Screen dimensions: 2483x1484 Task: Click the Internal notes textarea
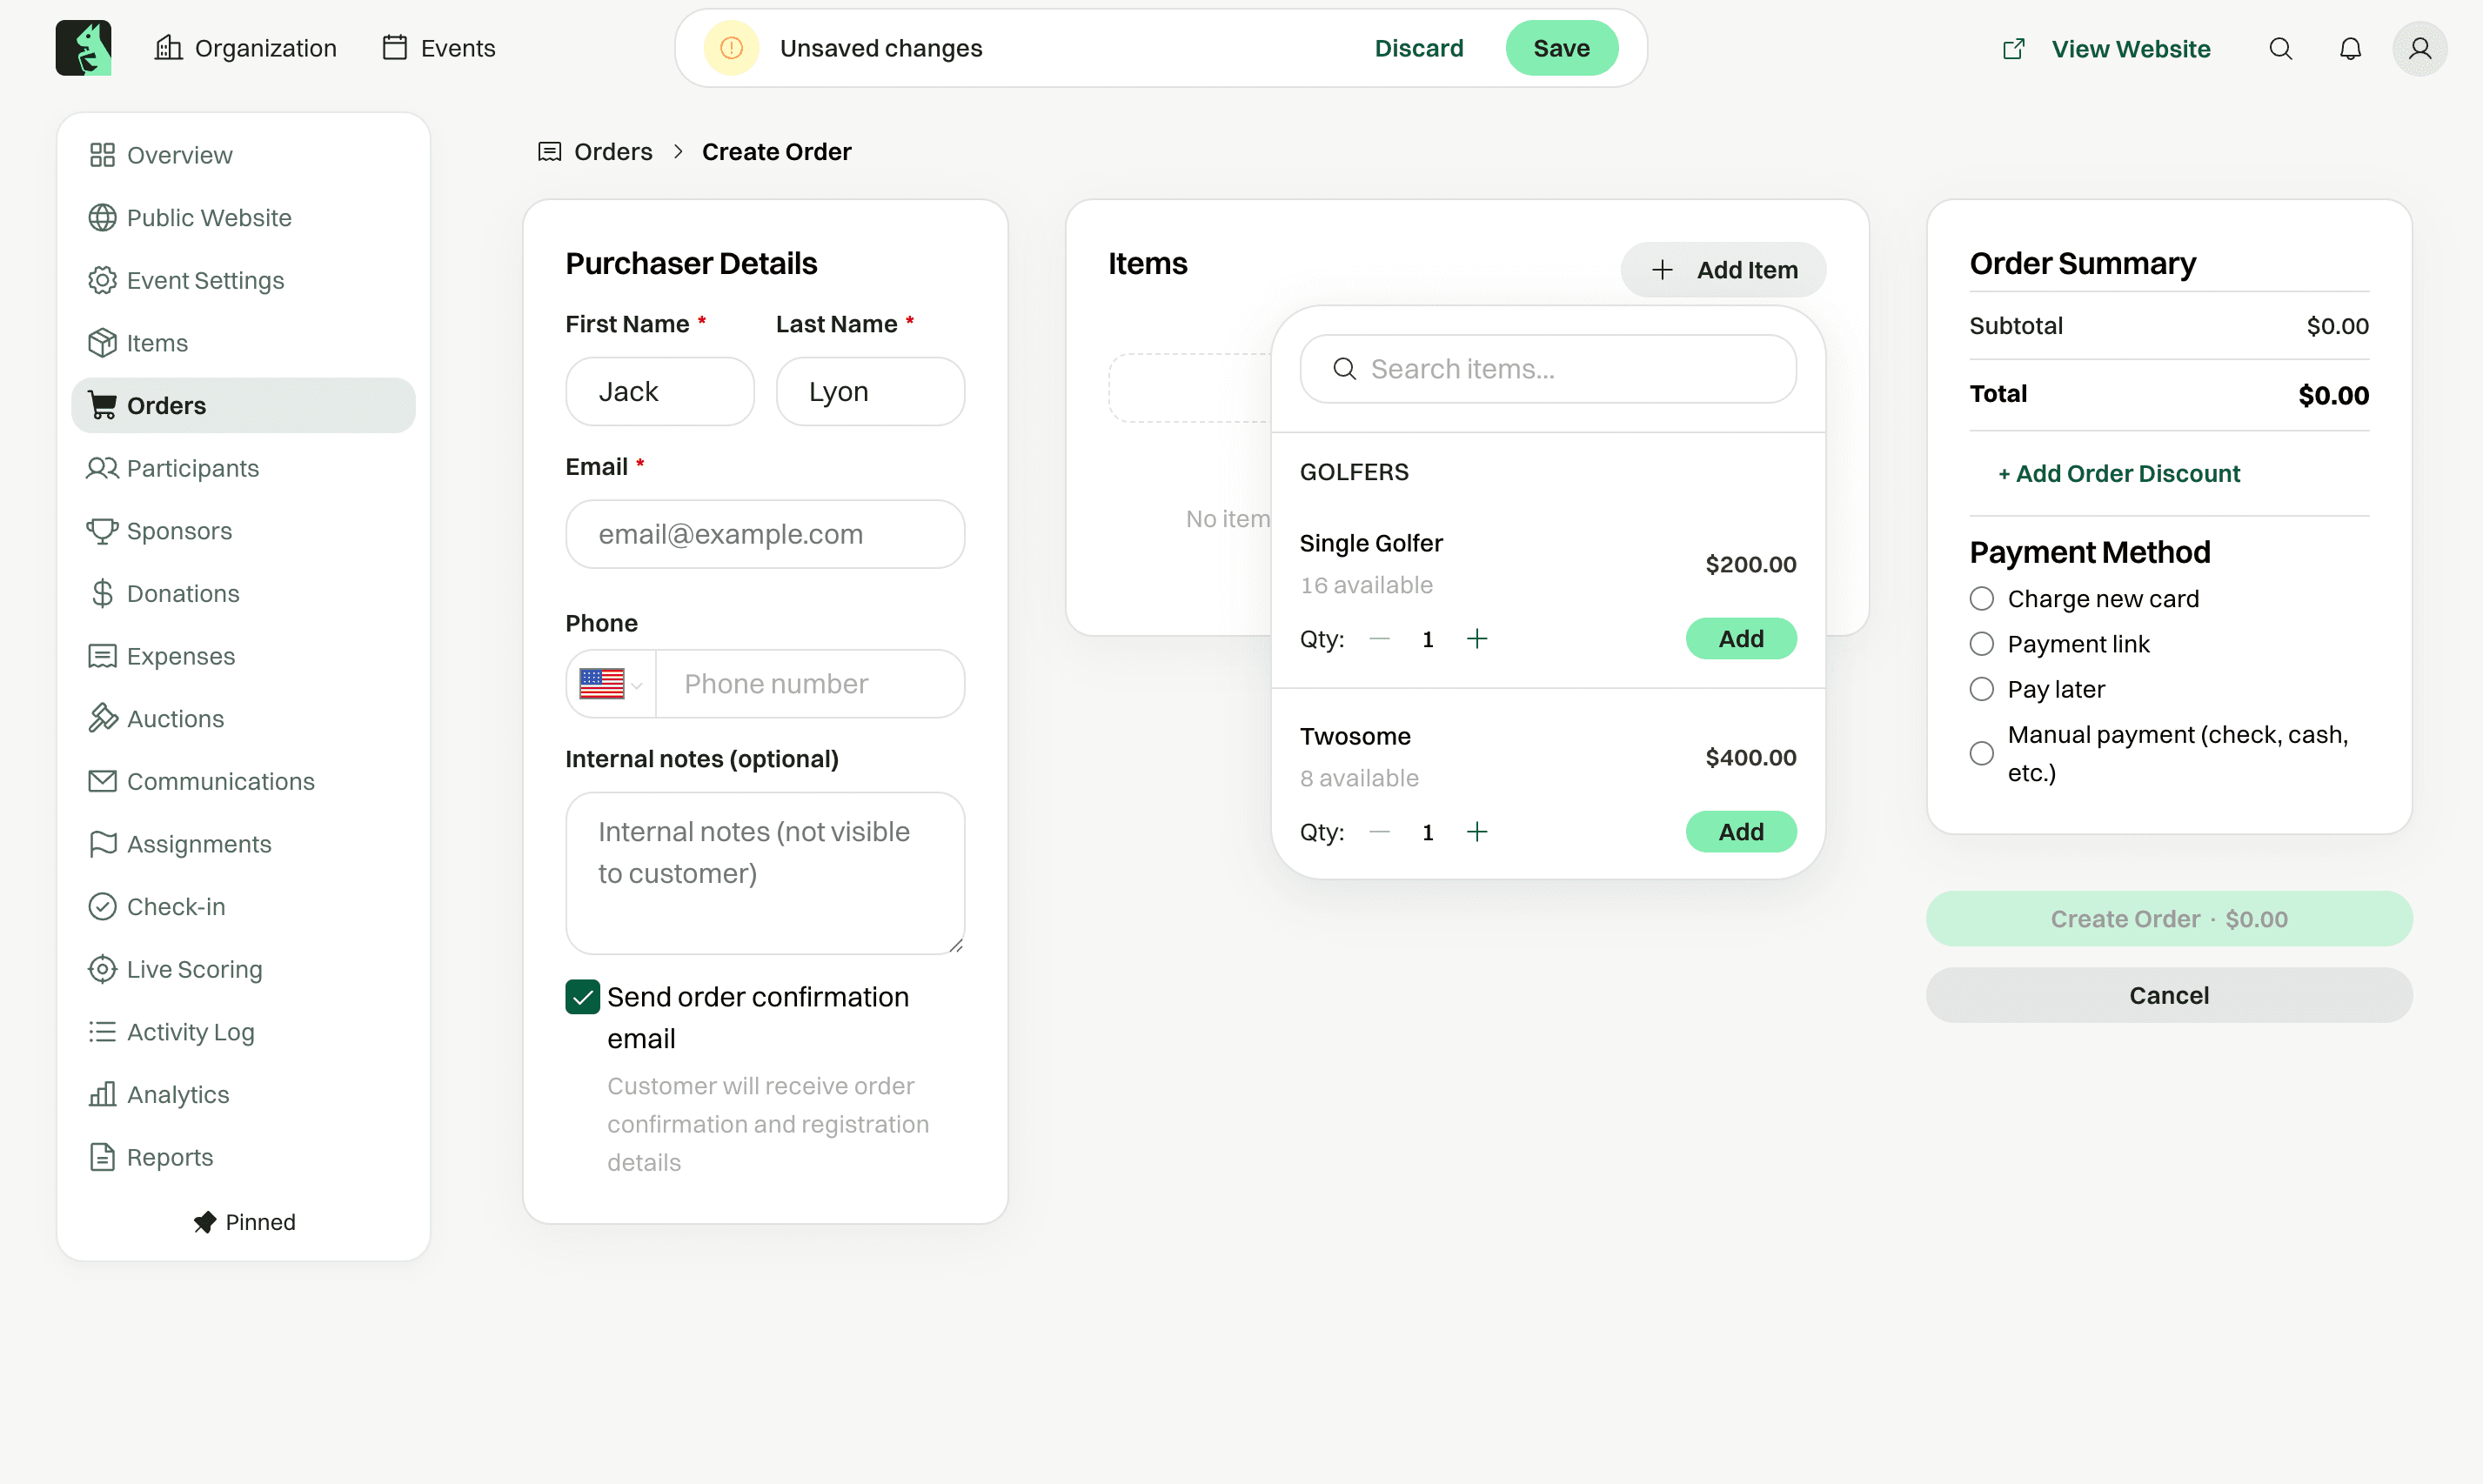(x=764, y=873)
